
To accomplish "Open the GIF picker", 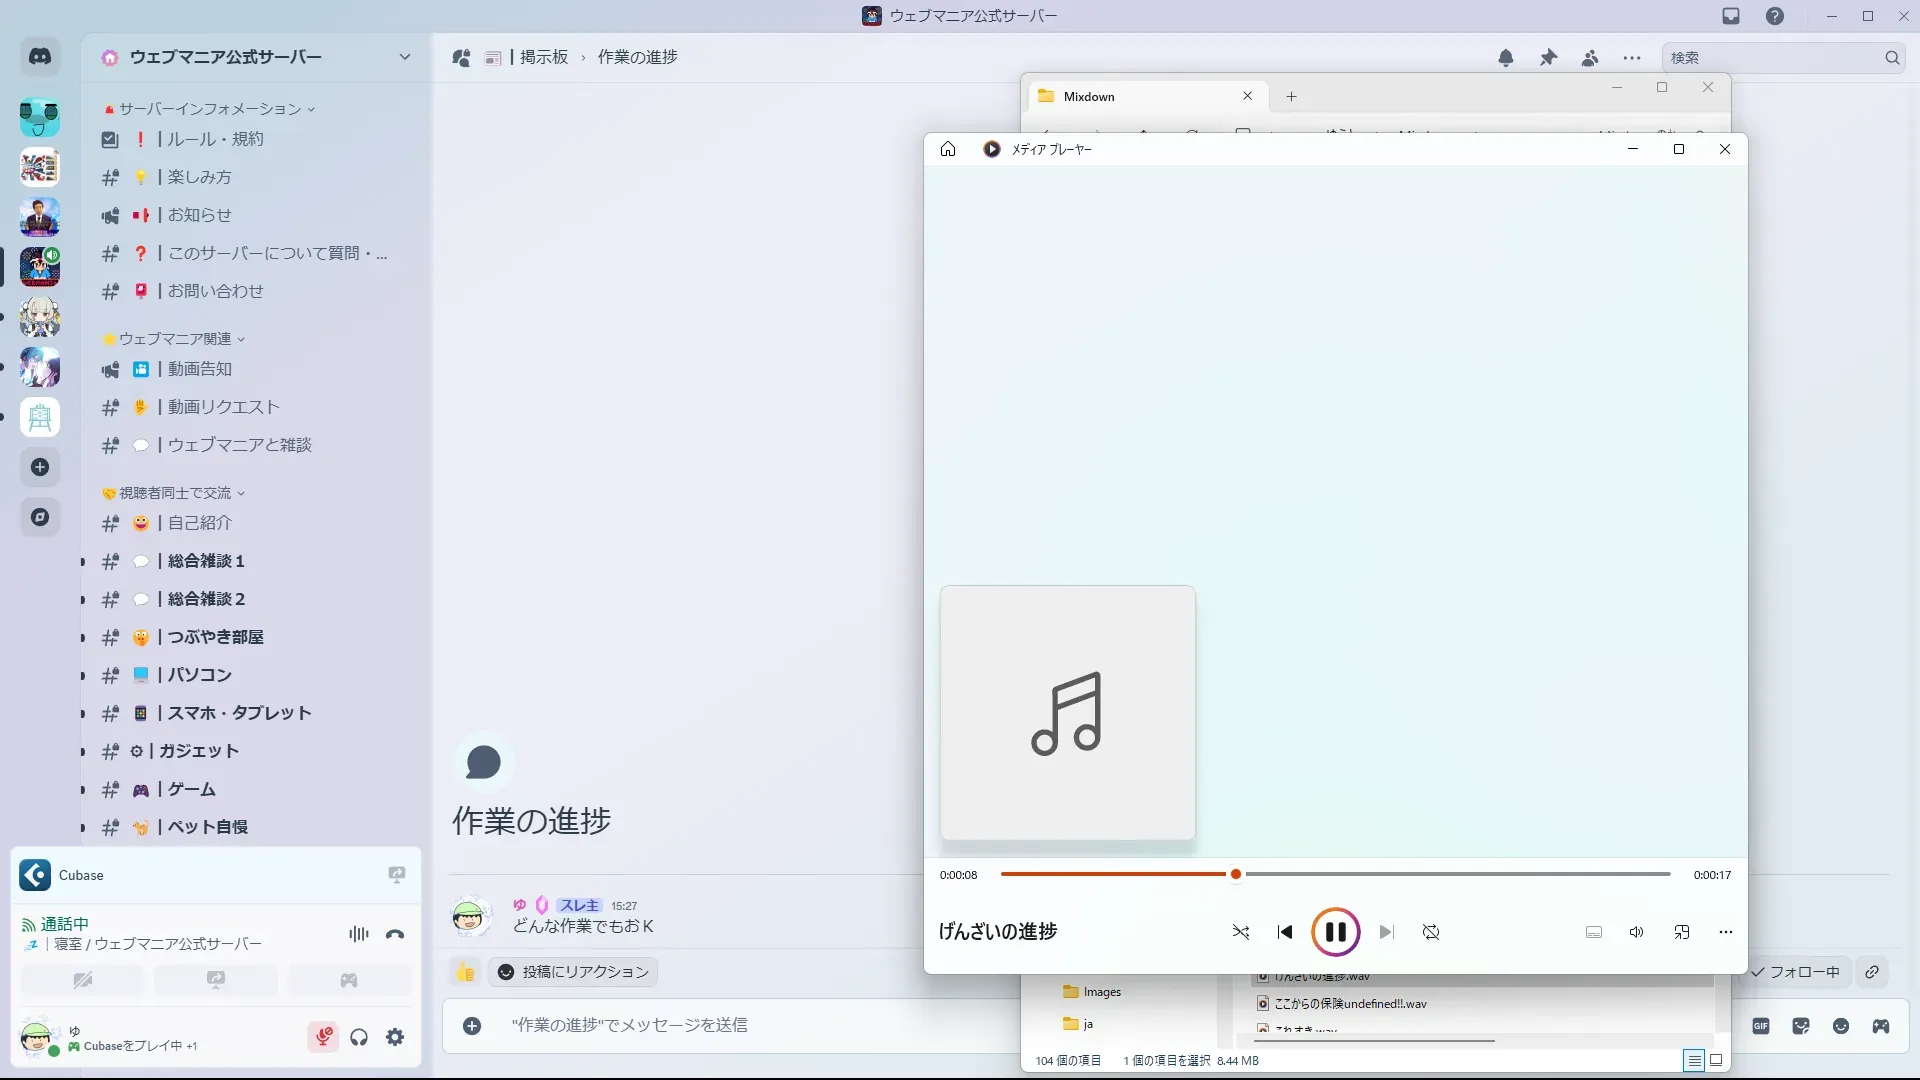I will click(x=1761, y=1026).
